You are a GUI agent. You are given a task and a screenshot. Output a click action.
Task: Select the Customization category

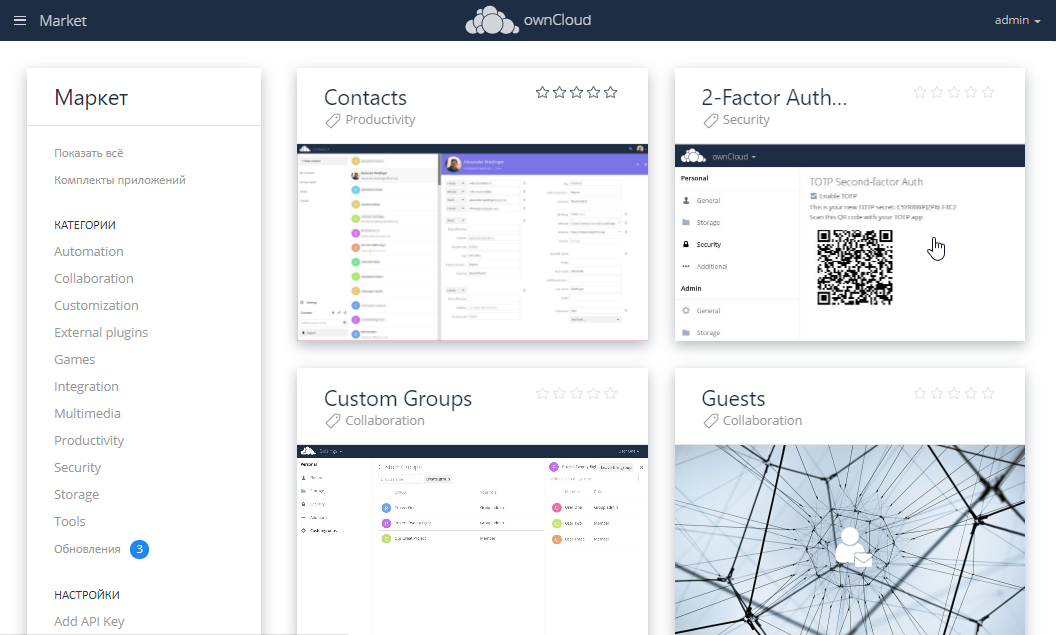pyautogui.click(x=96, y=306)
